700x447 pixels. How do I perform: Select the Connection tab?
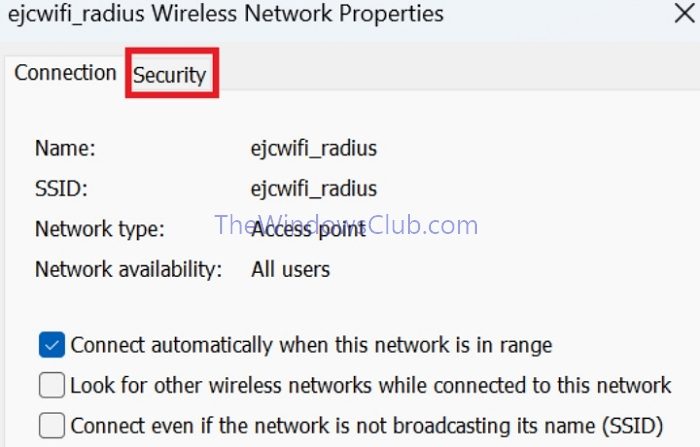point(66,73)
